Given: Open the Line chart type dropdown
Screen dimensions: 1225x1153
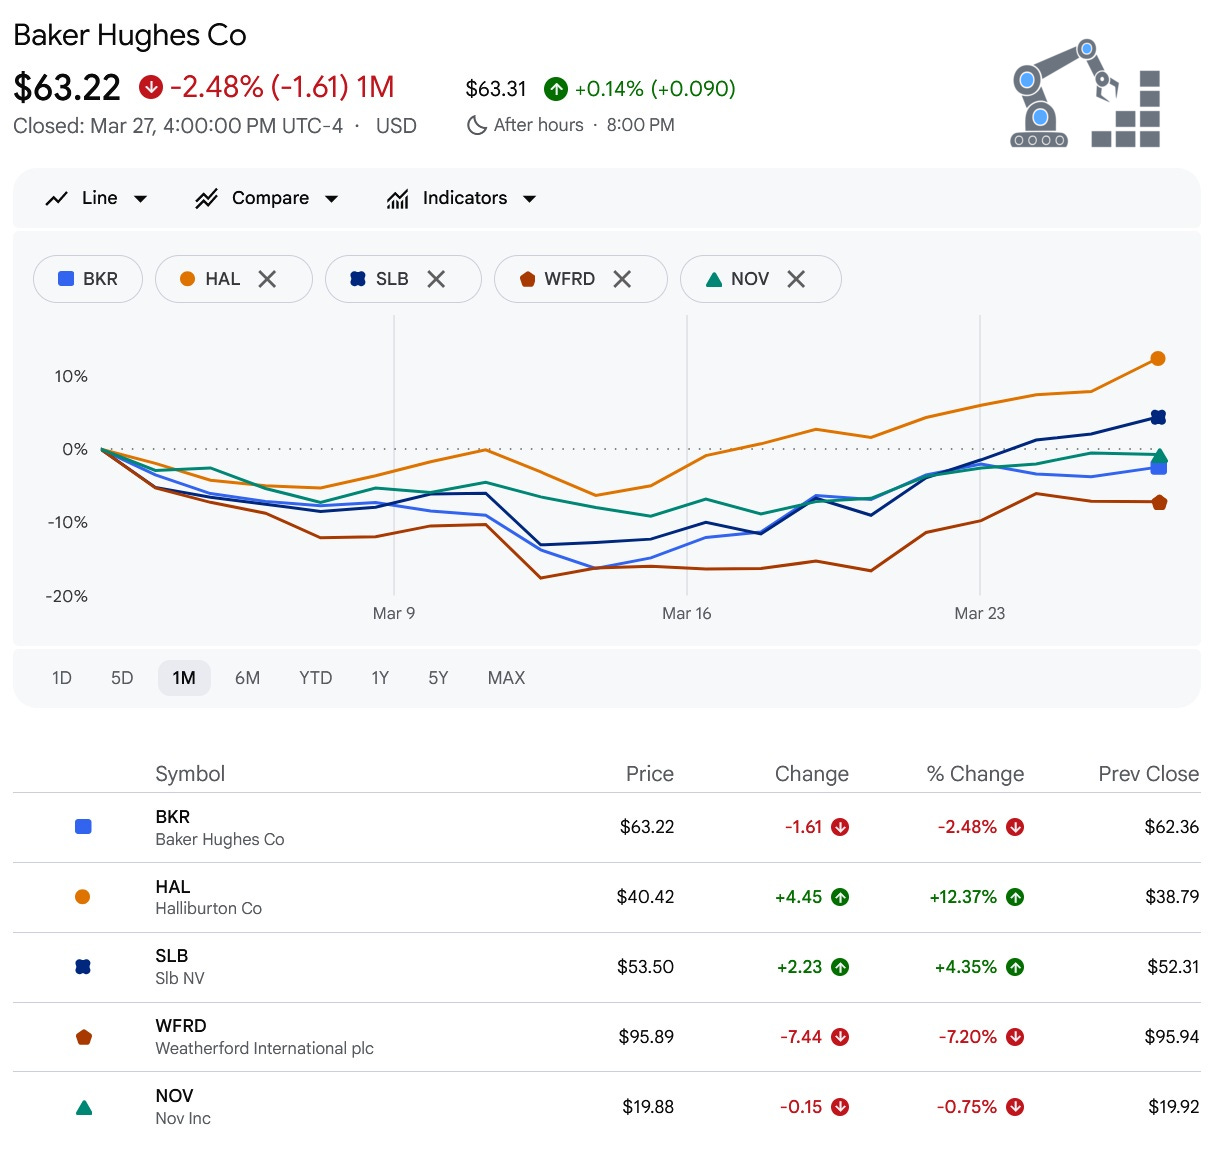Looking at the screenshot, I should tap(97, 198).
